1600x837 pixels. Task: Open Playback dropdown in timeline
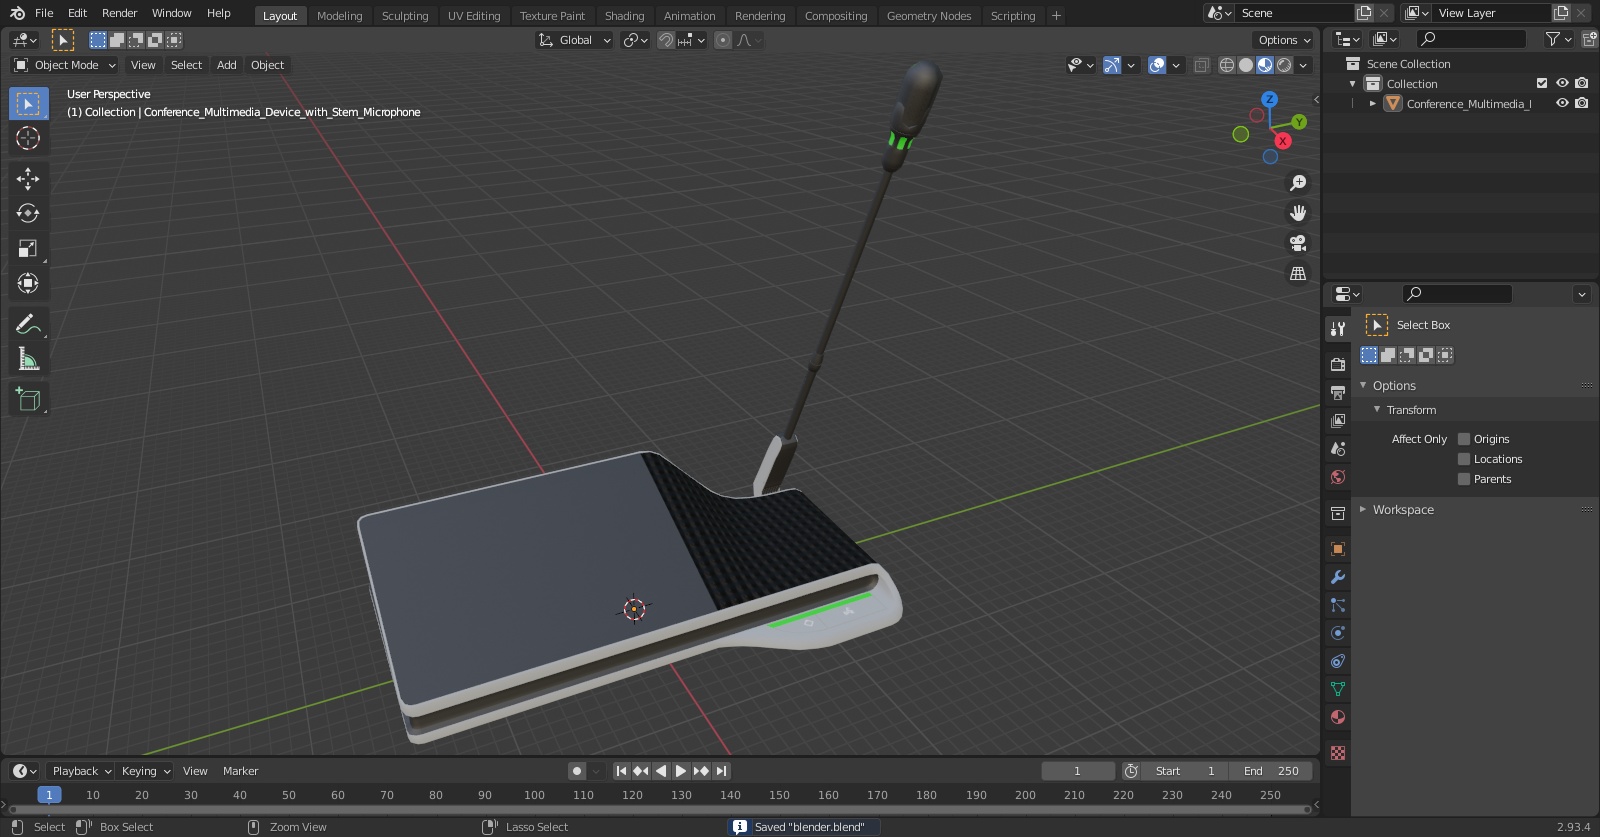pos(81,771)
